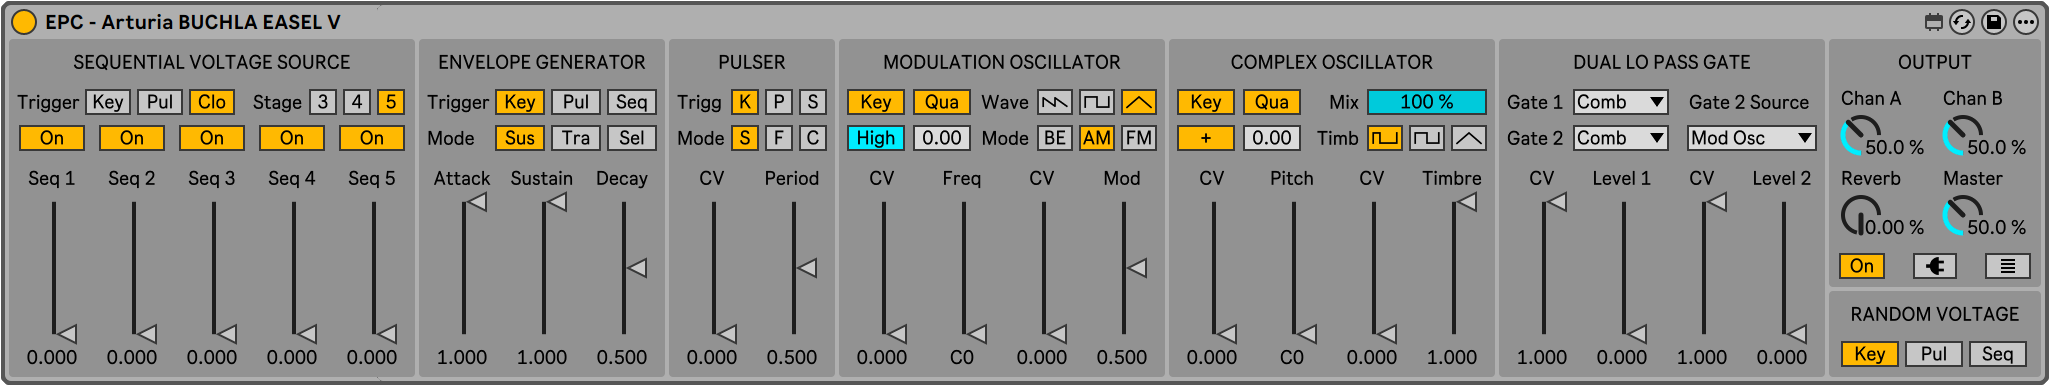Open the Gate 1 Comb dropdown
The image size is (2050, 386).
(1621, 102)
